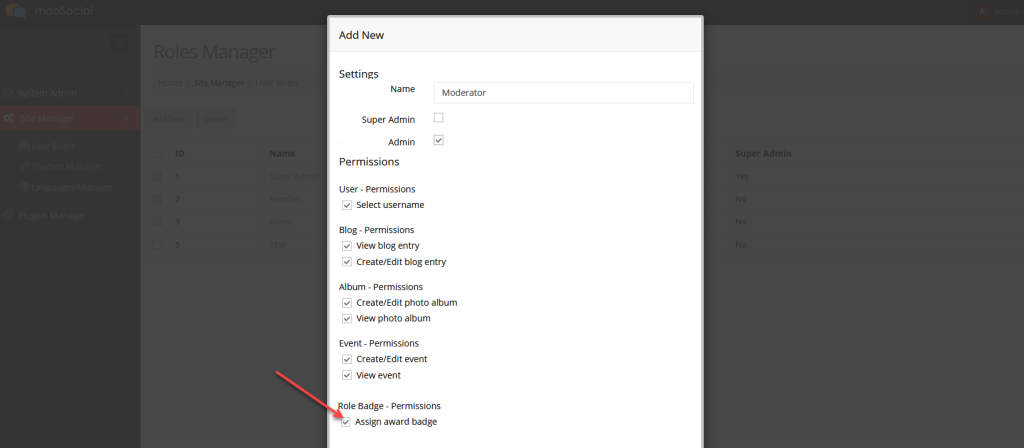This screenshot has width=1024, height=448.
Task: Toggle the View blog entry permission
Action: pos(347,246)
